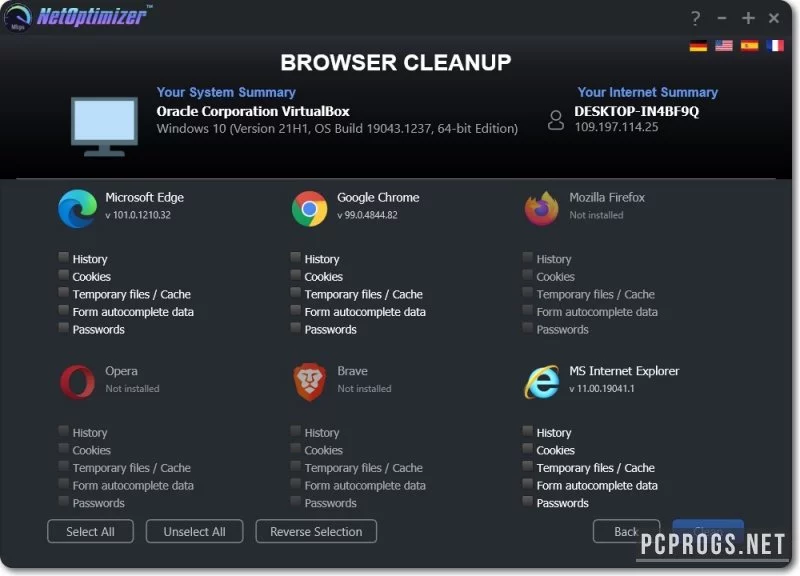Screen dimensions: 800x576
Task: Switch language with the Spanish flag
Action: point(749,46)
